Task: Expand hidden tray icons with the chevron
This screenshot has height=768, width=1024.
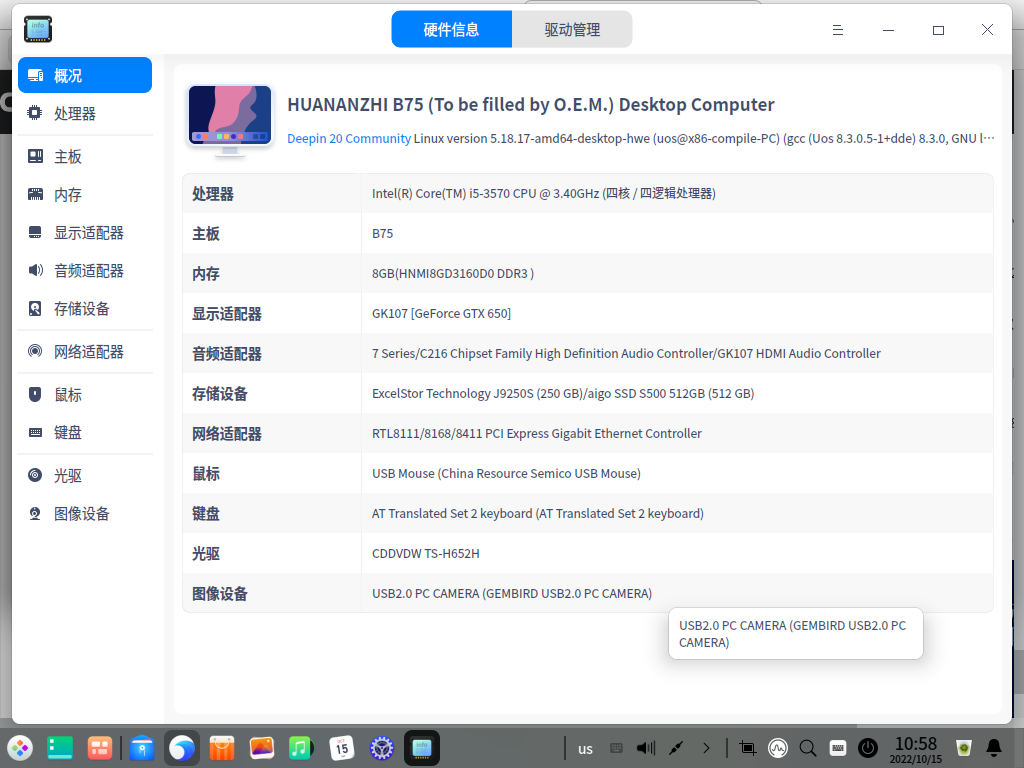Action: [706, 747]
